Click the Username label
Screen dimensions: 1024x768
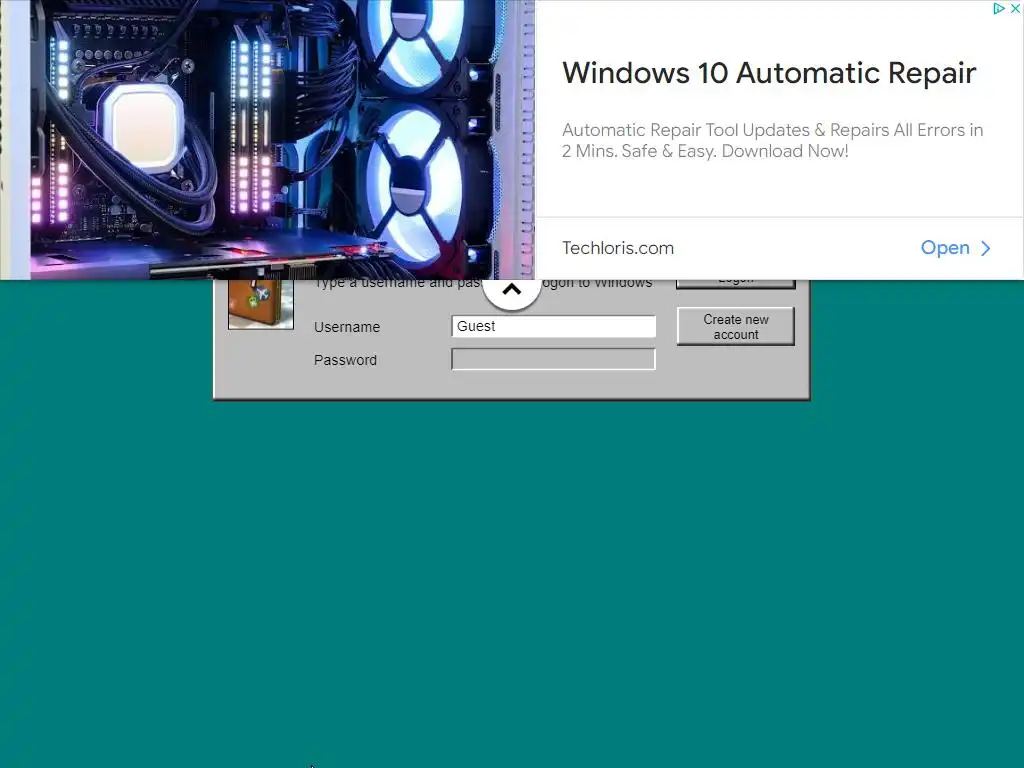[x=347, y=327]
